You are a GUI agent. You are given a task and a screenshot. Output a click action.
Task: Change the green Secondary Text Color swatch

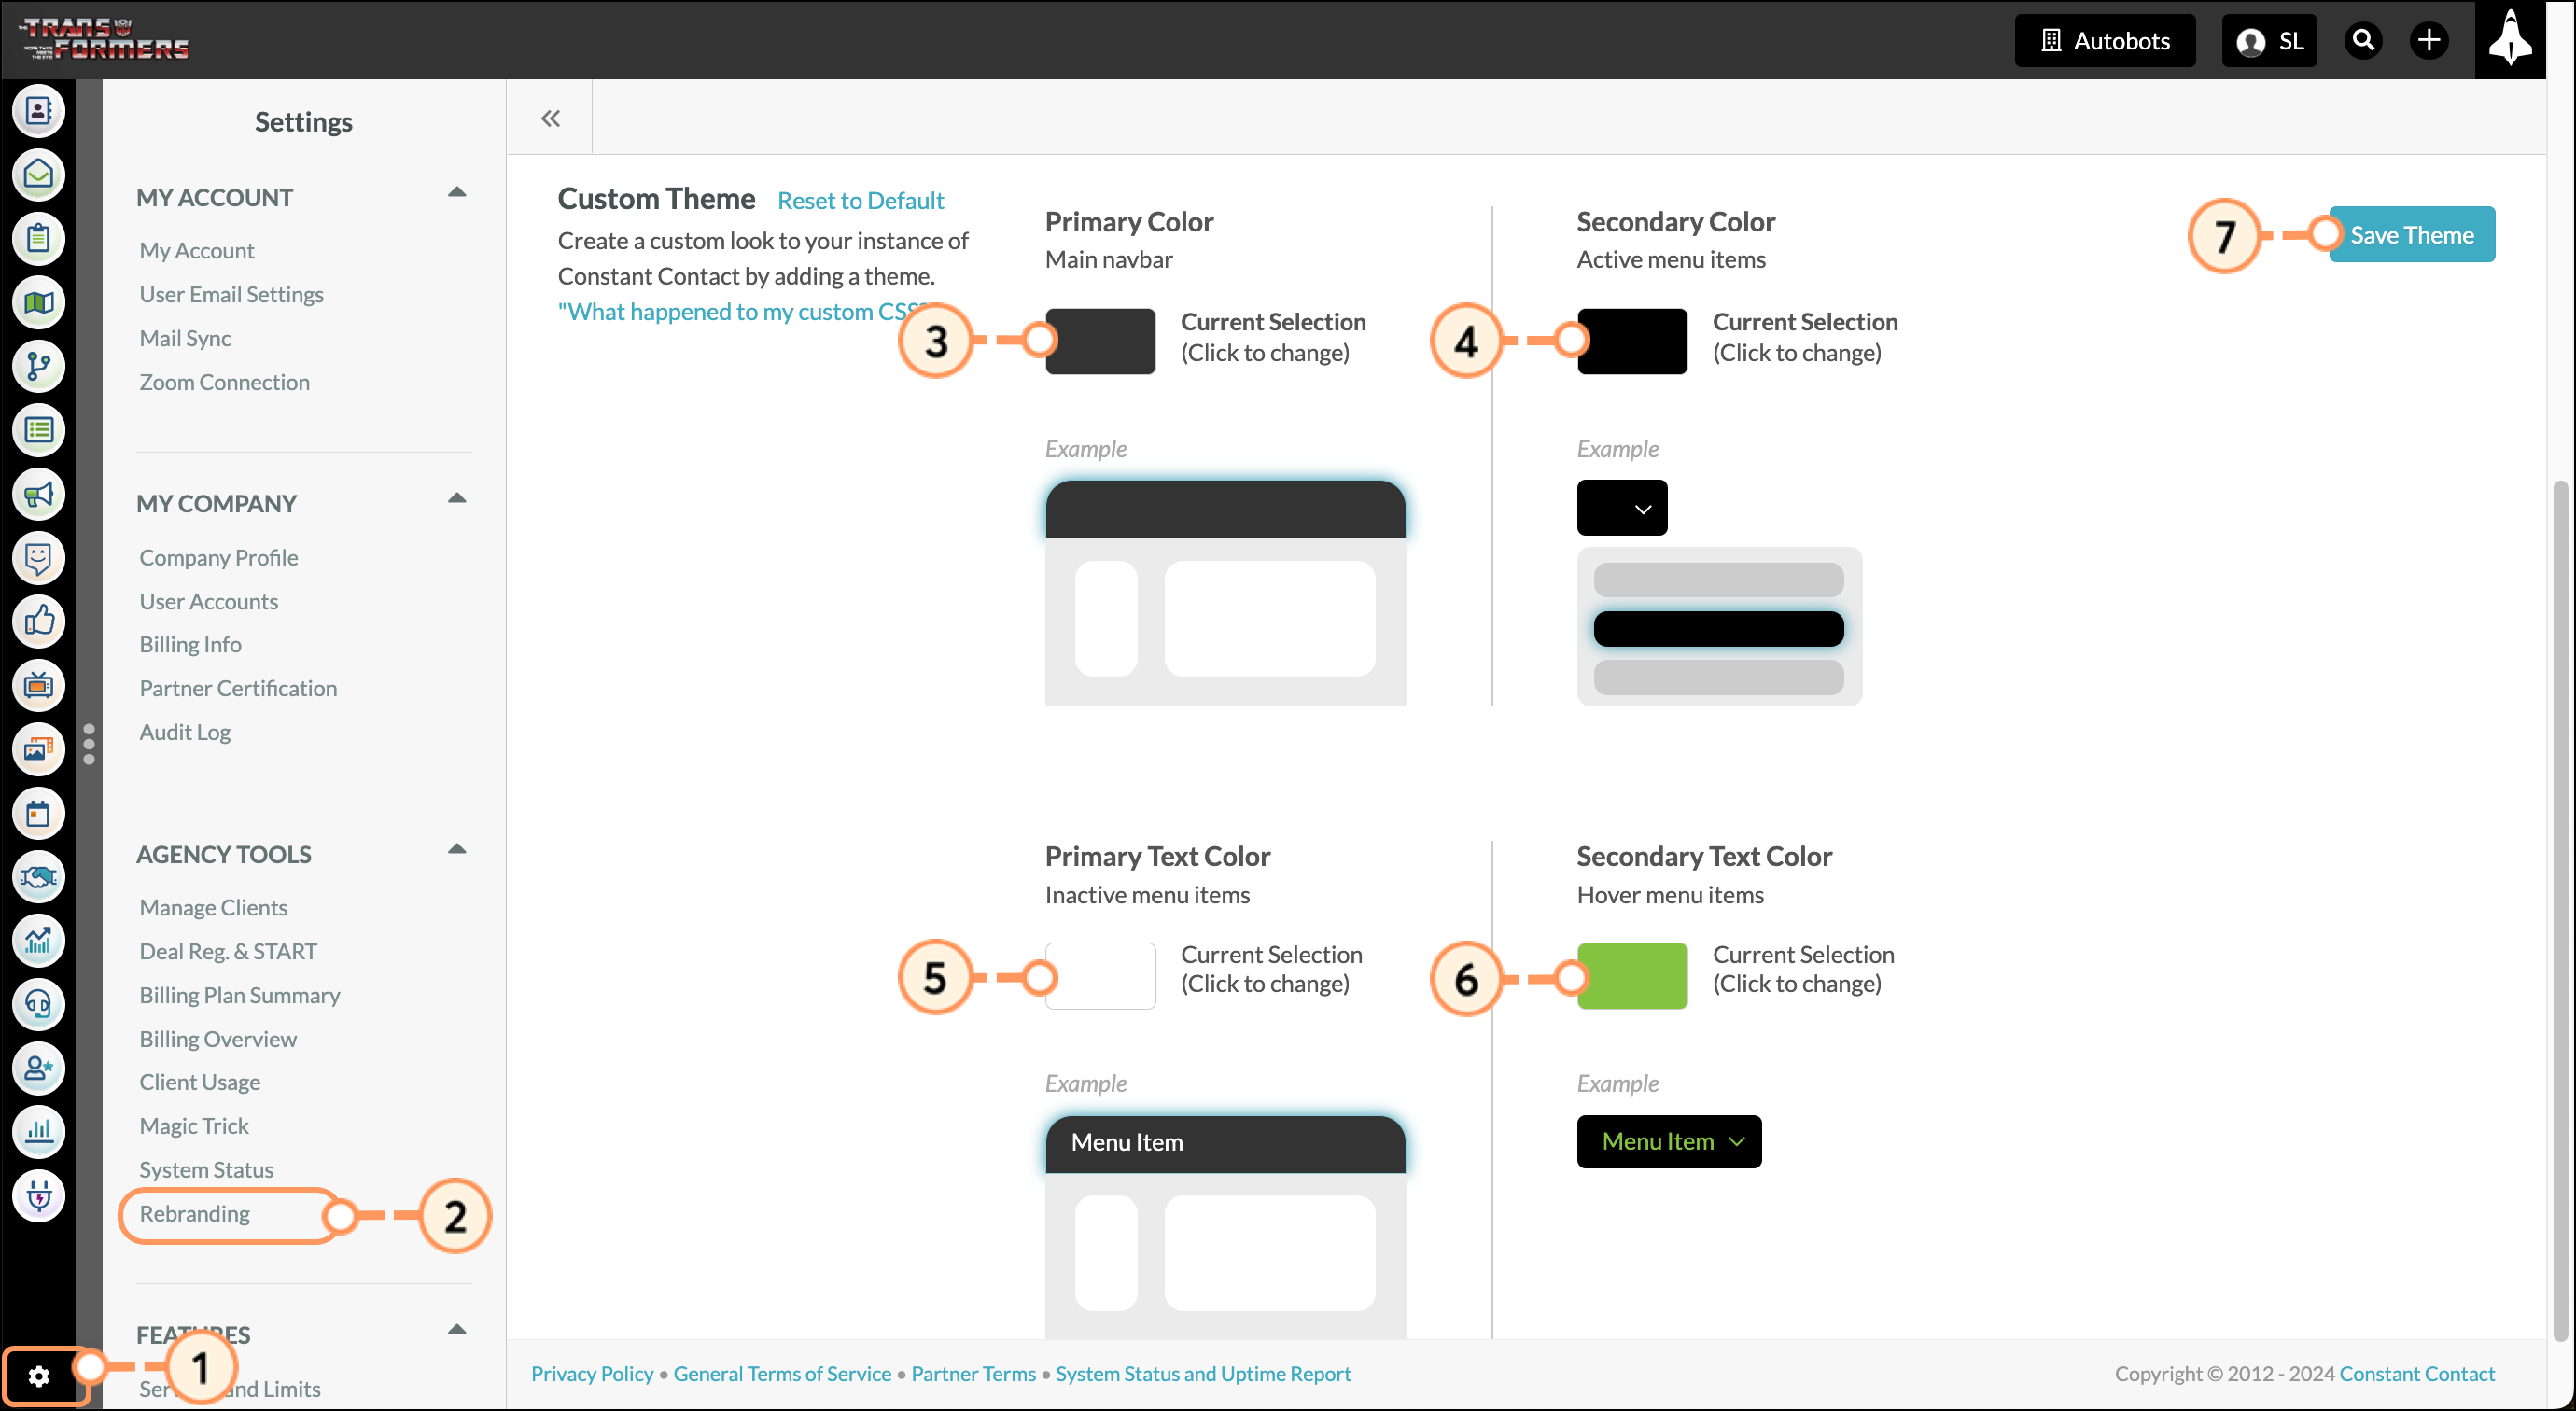(x=1632, y=976)
